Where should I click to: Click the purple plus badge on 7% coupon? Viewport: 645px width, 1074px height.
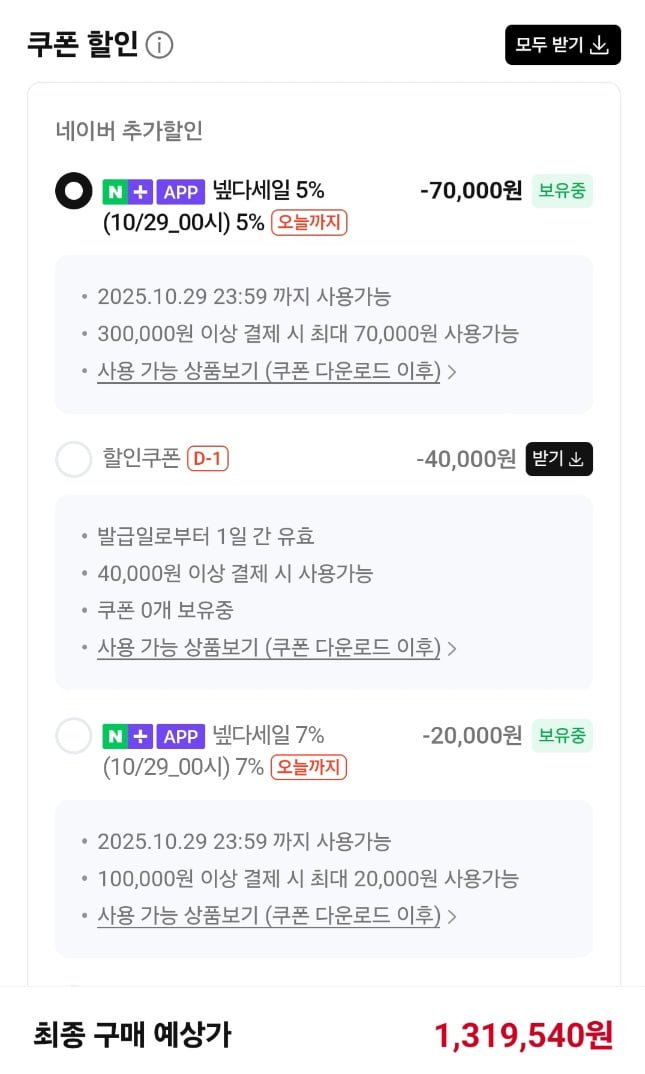141,736
